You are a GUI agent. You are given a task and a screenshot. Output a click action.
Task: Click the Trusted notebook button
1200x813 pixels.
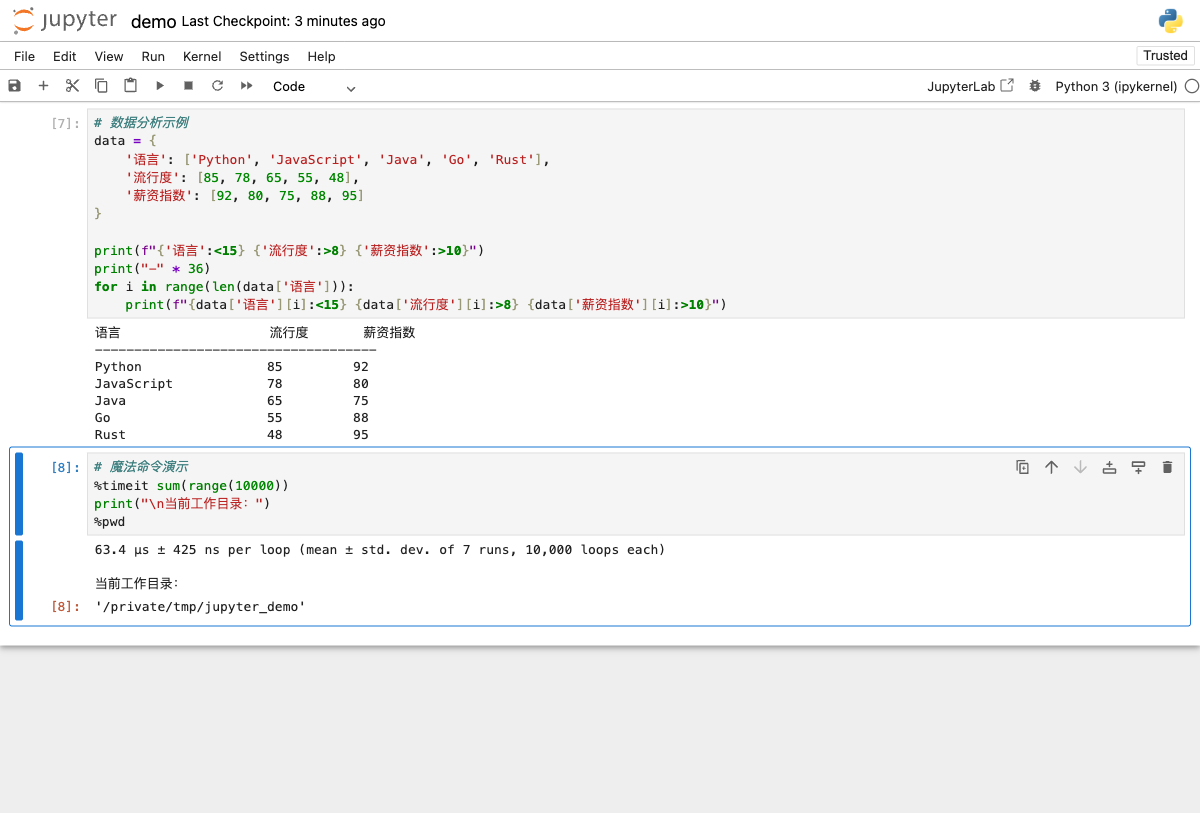tap(1165, 56)
